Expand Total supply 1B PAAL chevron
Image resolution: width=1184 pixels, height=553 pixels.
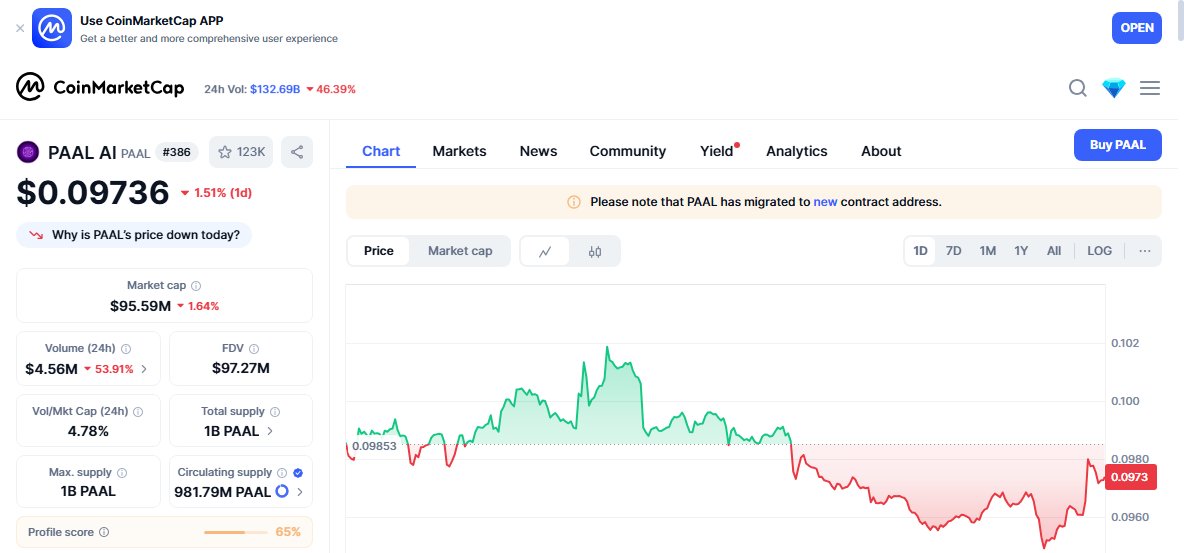[x=270, y=431]
